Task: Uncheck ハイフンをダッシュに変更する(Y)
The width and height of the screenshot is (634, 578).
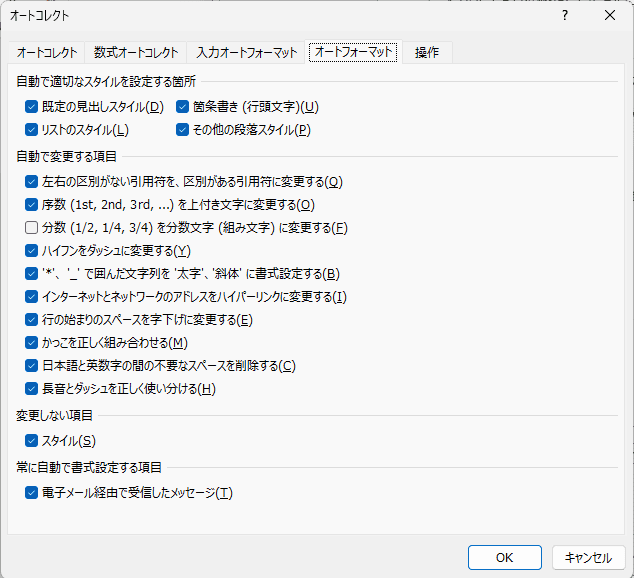Action: click(x=31, y=251)
